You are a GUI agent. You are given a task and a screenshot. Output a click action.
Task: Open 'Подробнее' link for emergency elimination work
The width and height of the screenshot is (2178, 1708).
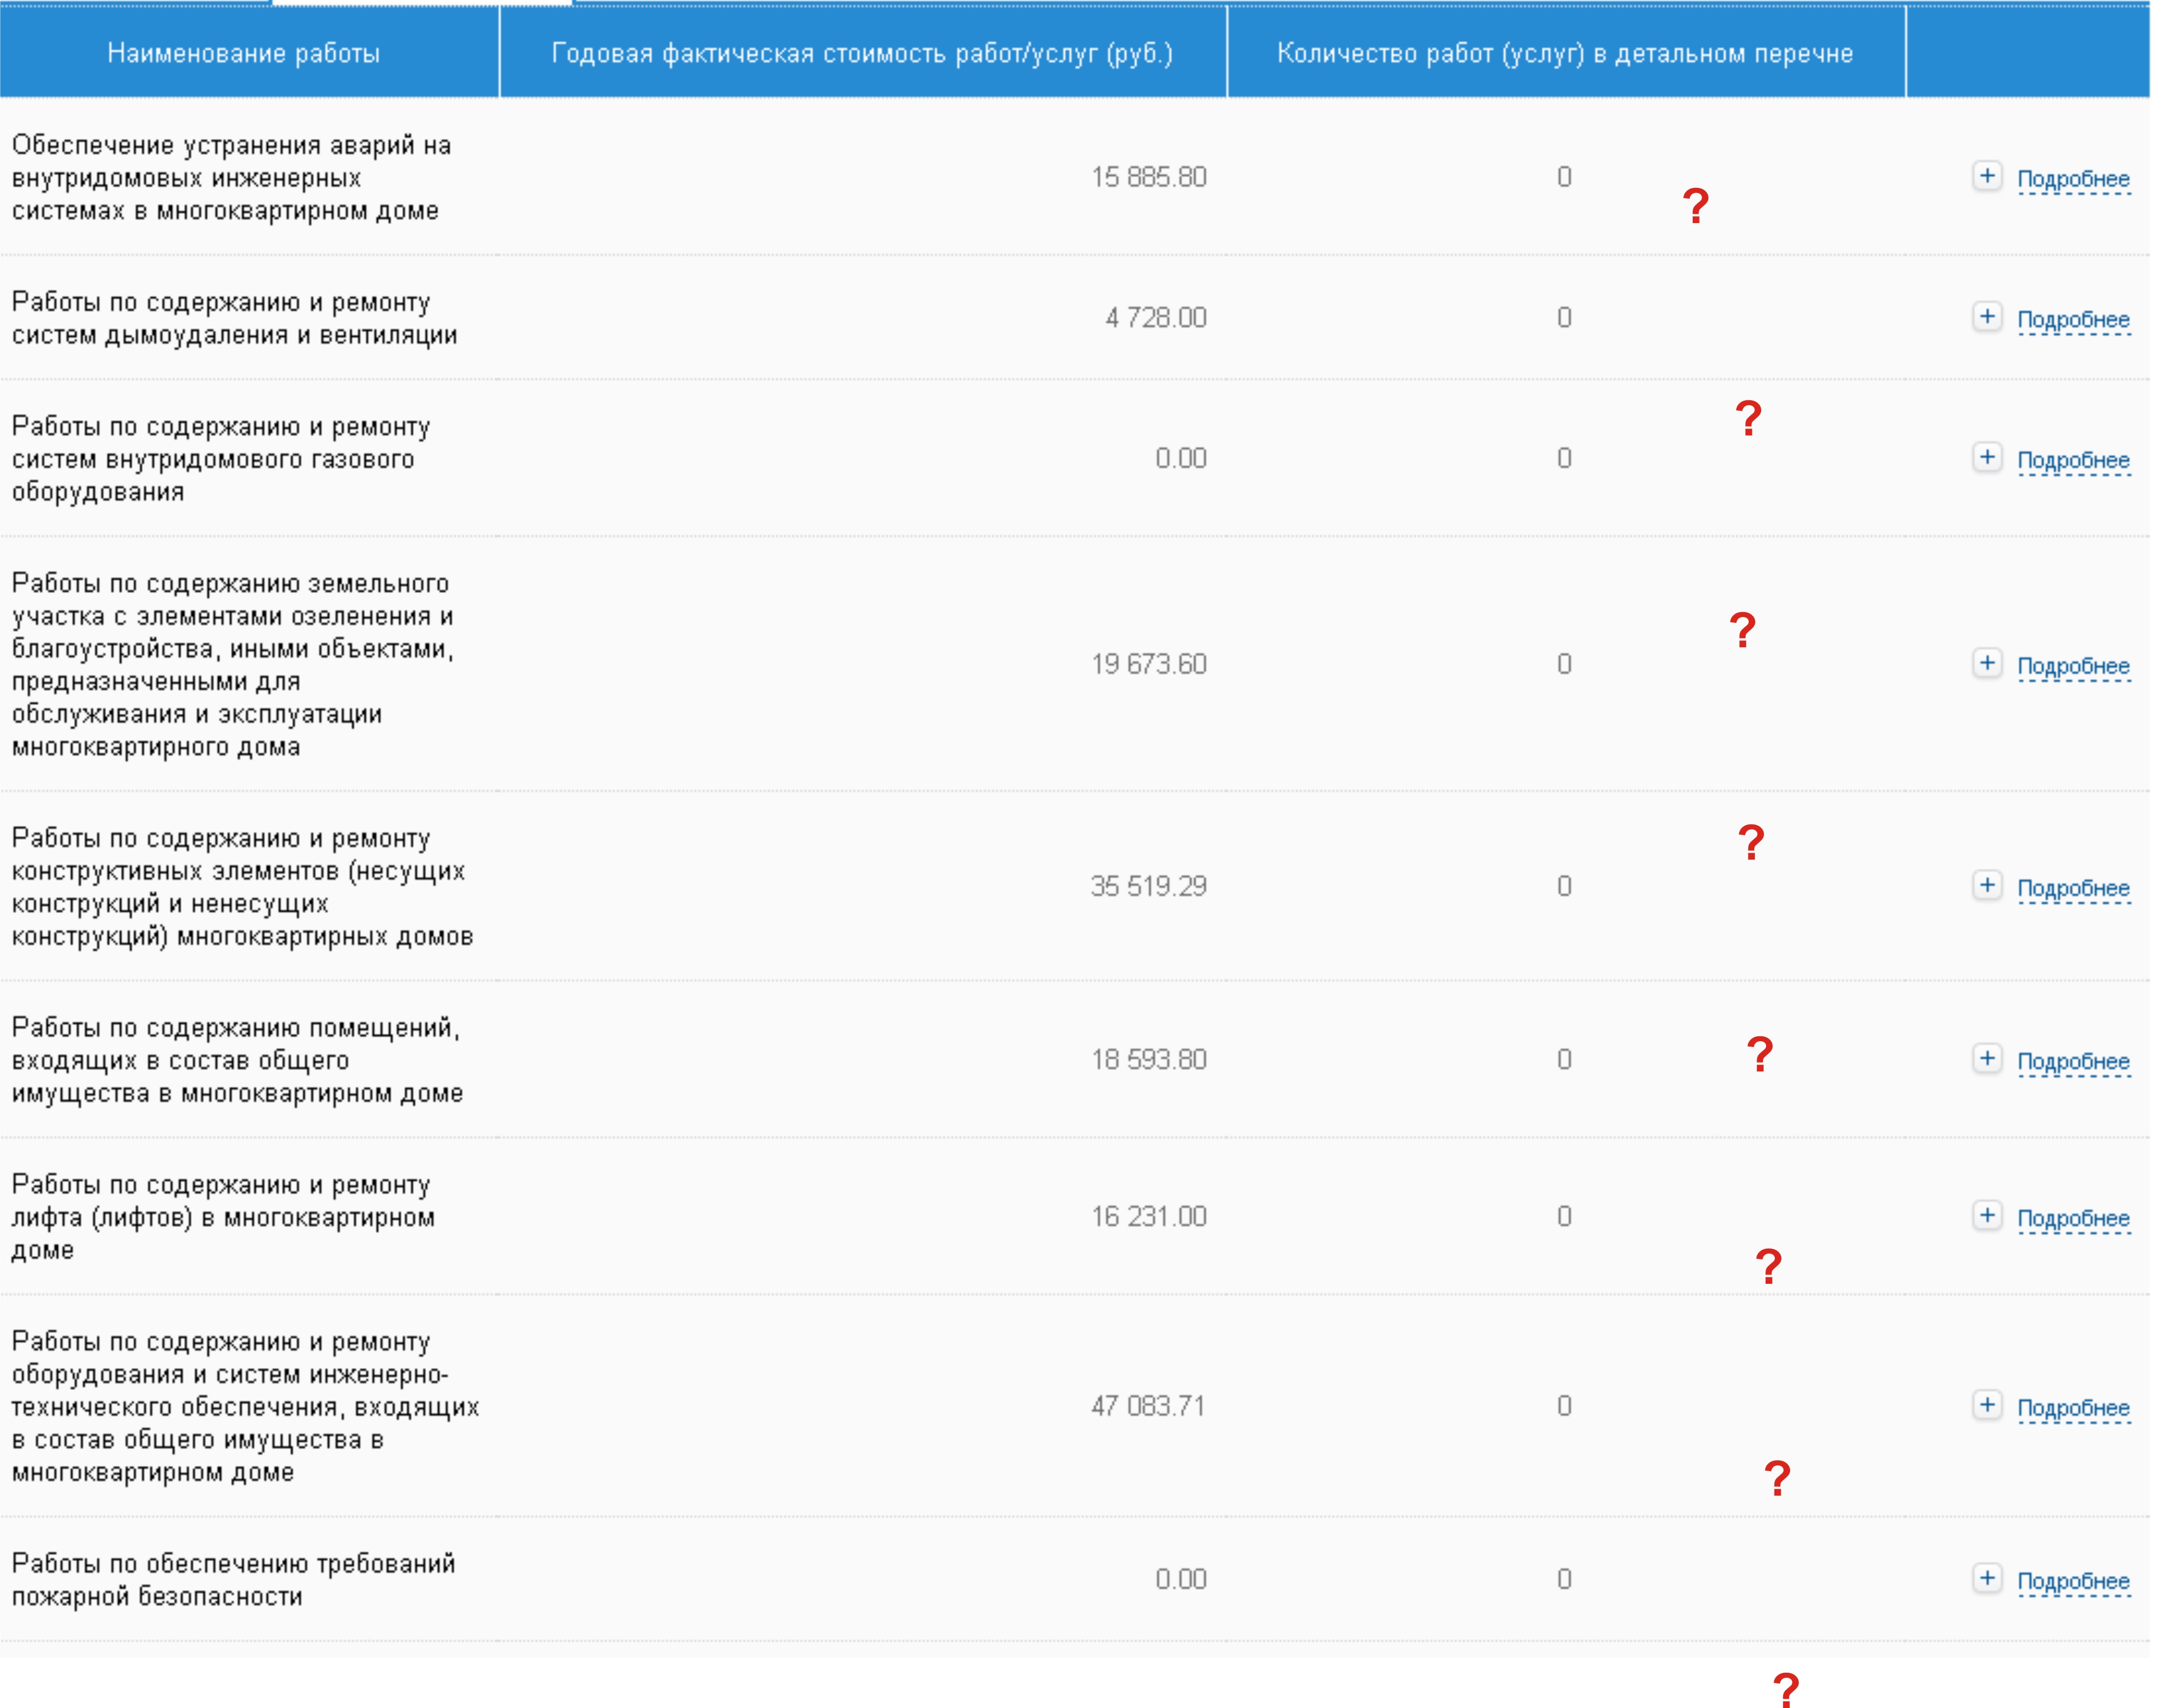[x=2073, y=179]
